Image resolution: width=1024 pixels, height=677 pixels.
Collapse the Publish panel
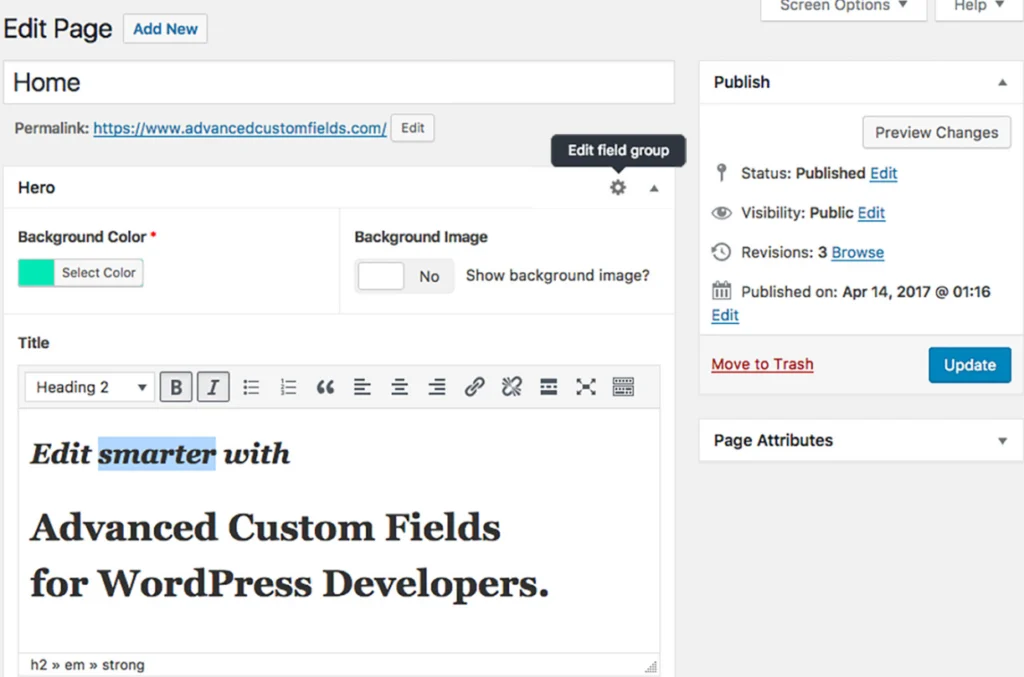click(1002, 82)
